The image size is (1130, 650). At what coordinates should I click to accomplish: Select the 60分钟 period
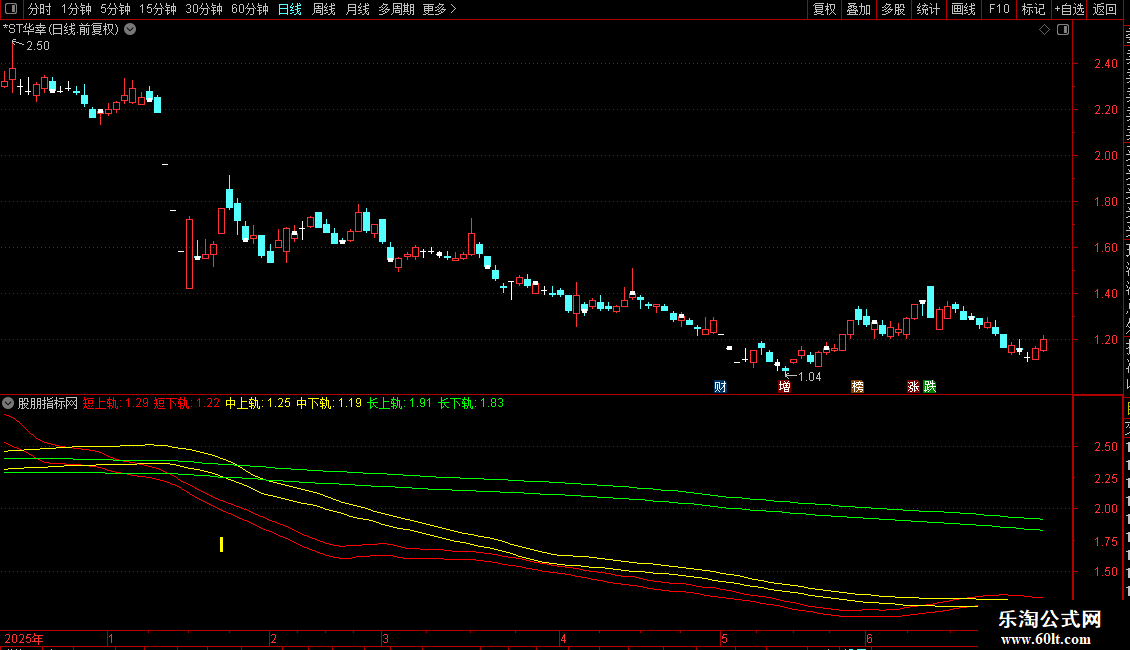249,9
